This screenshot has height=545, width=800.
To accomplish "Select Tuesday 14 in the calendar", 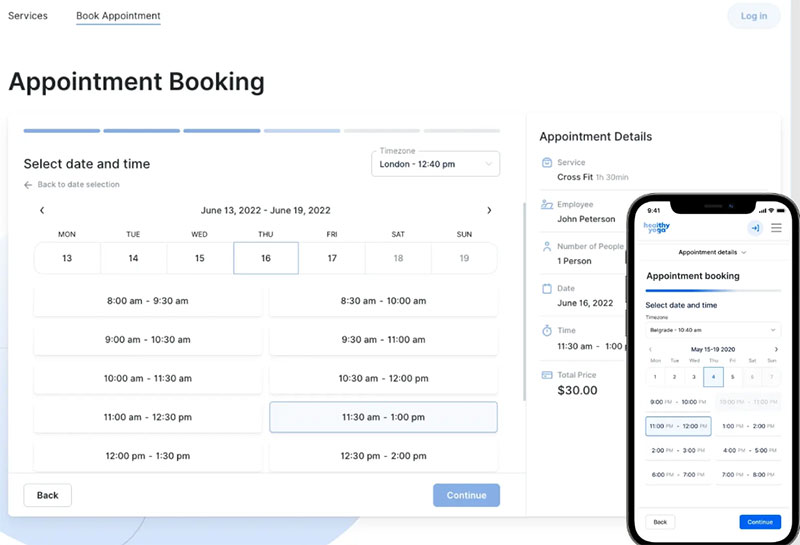I will [133, 258].
